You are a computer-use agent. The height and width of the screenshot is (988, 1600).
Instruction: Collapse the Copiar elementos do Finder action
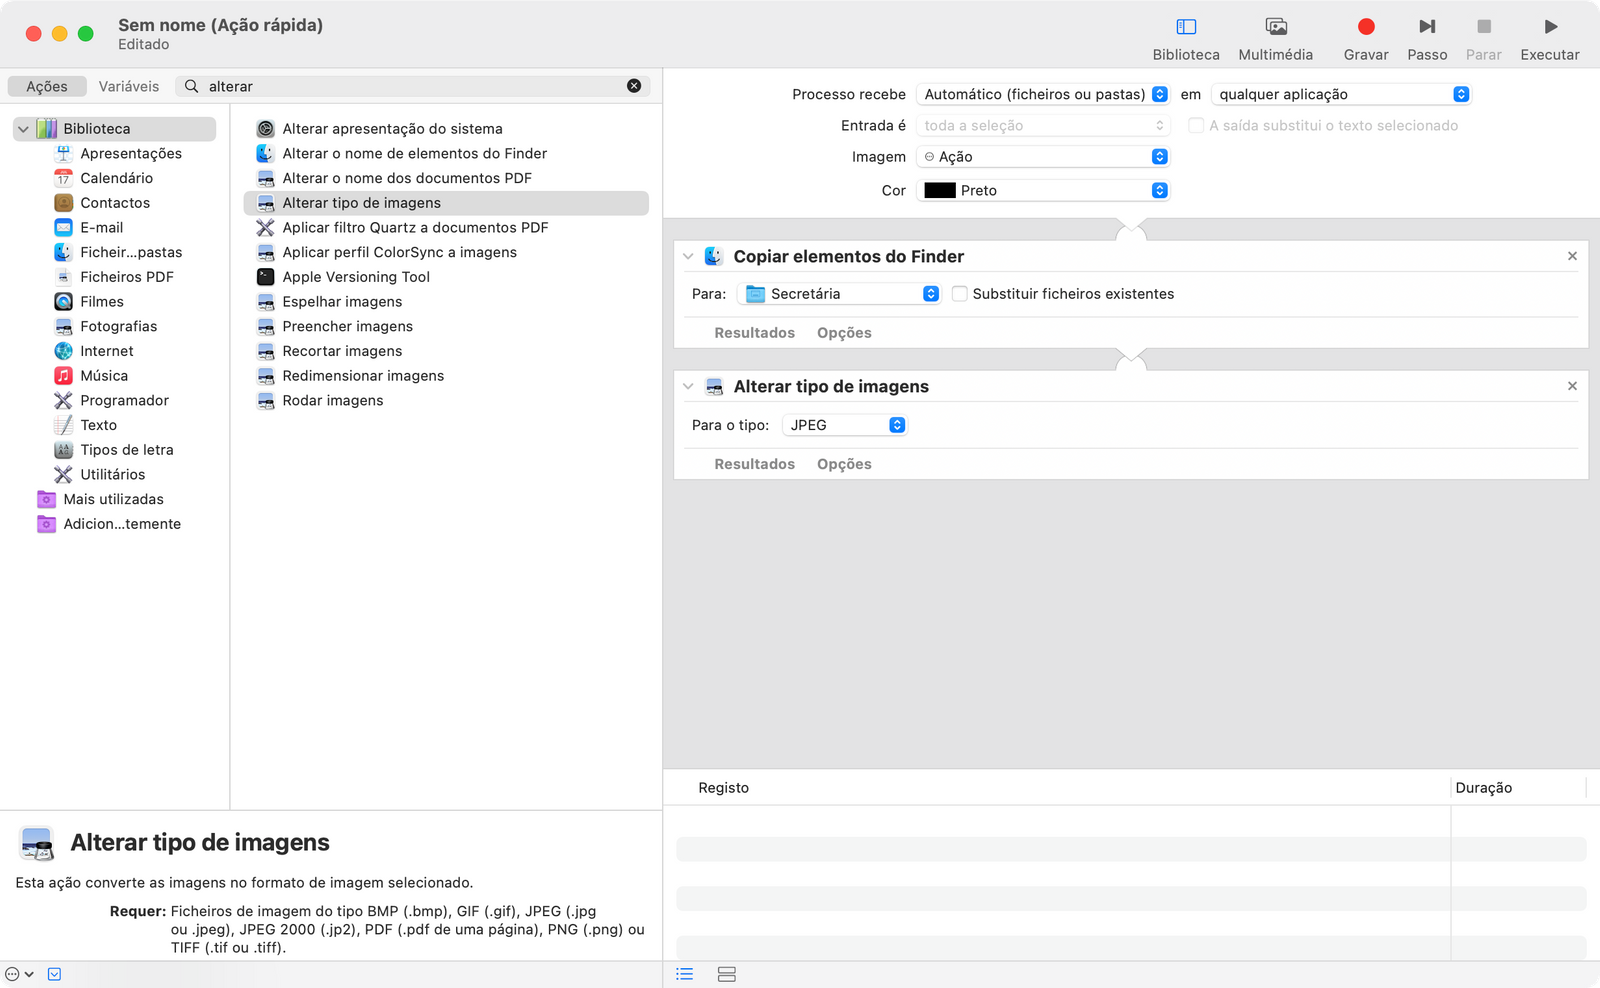click(x=688, y=257)
